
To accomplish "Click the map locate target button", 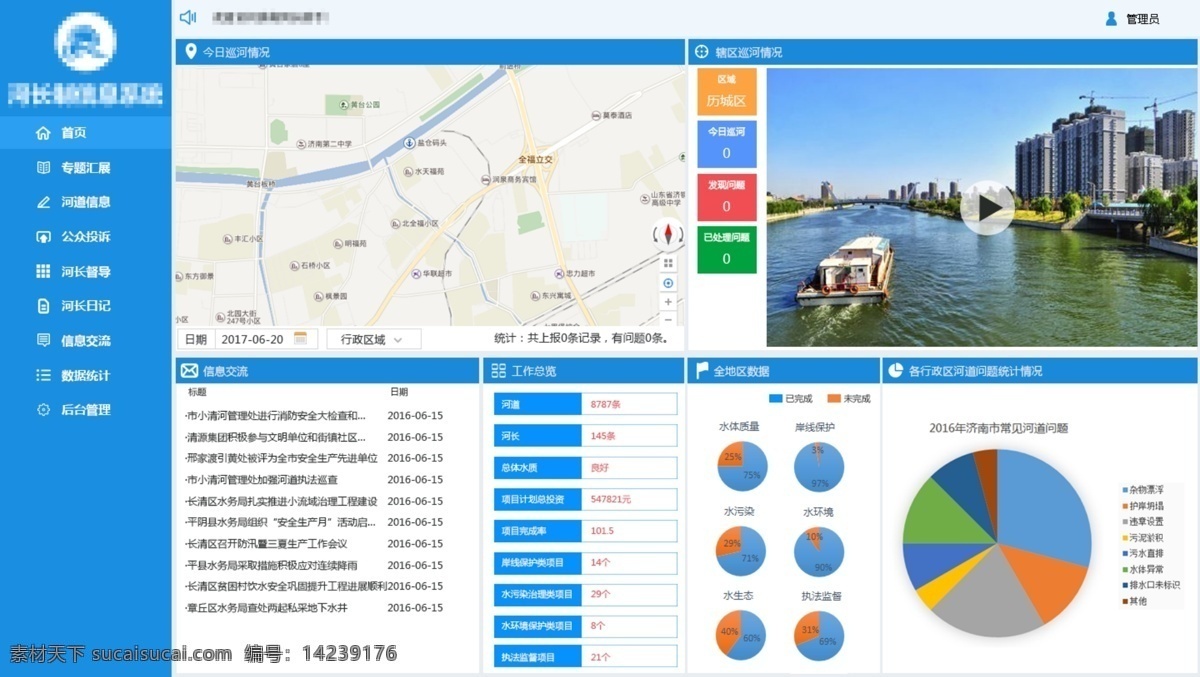I will [668, 283].
